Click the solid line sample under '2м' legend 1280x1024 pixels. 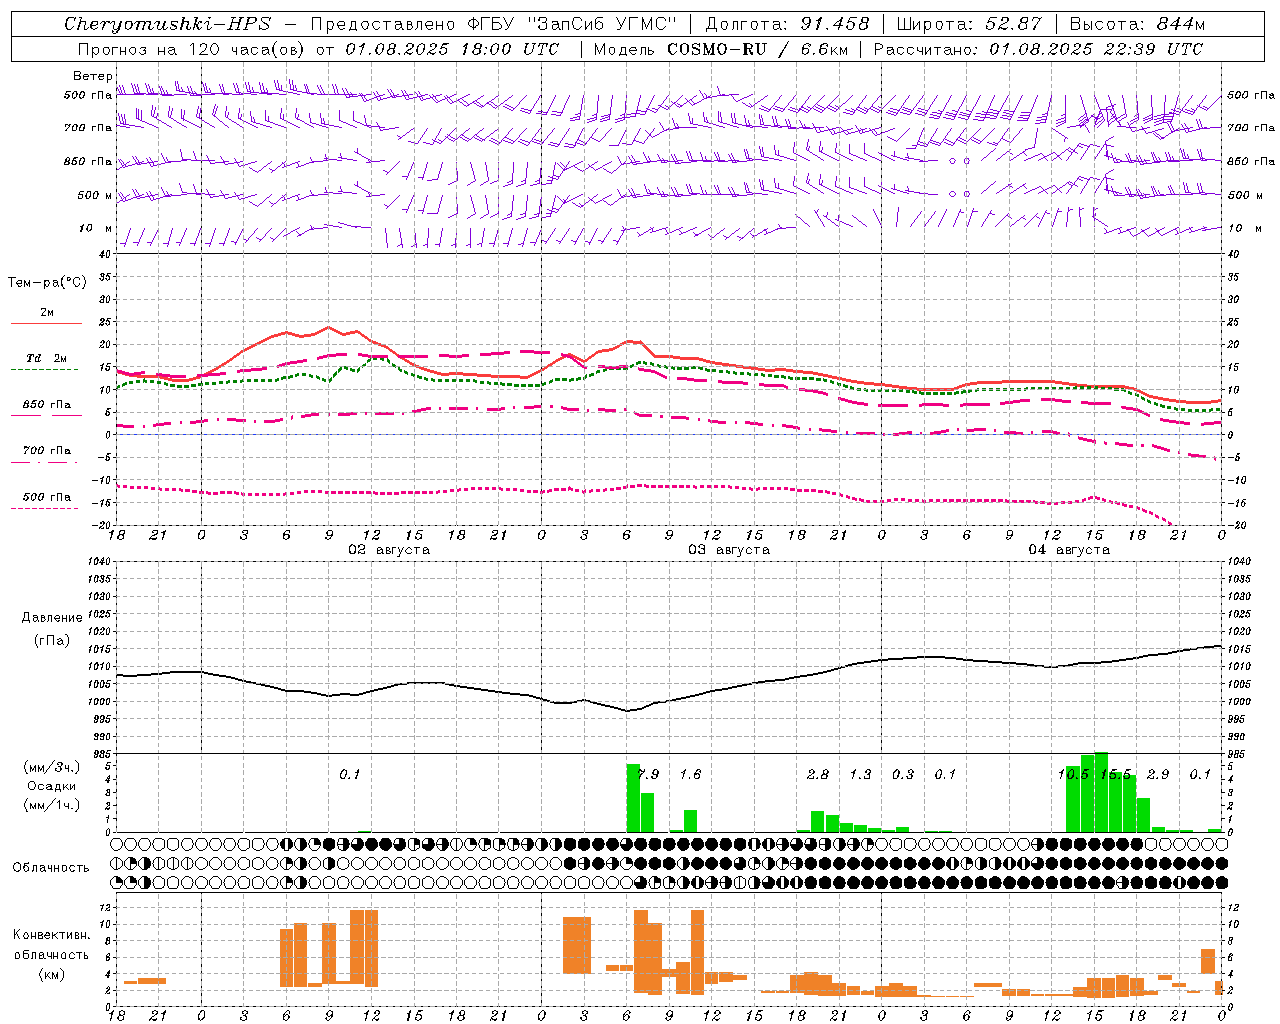pyautogui.click(x=46, y=324)
